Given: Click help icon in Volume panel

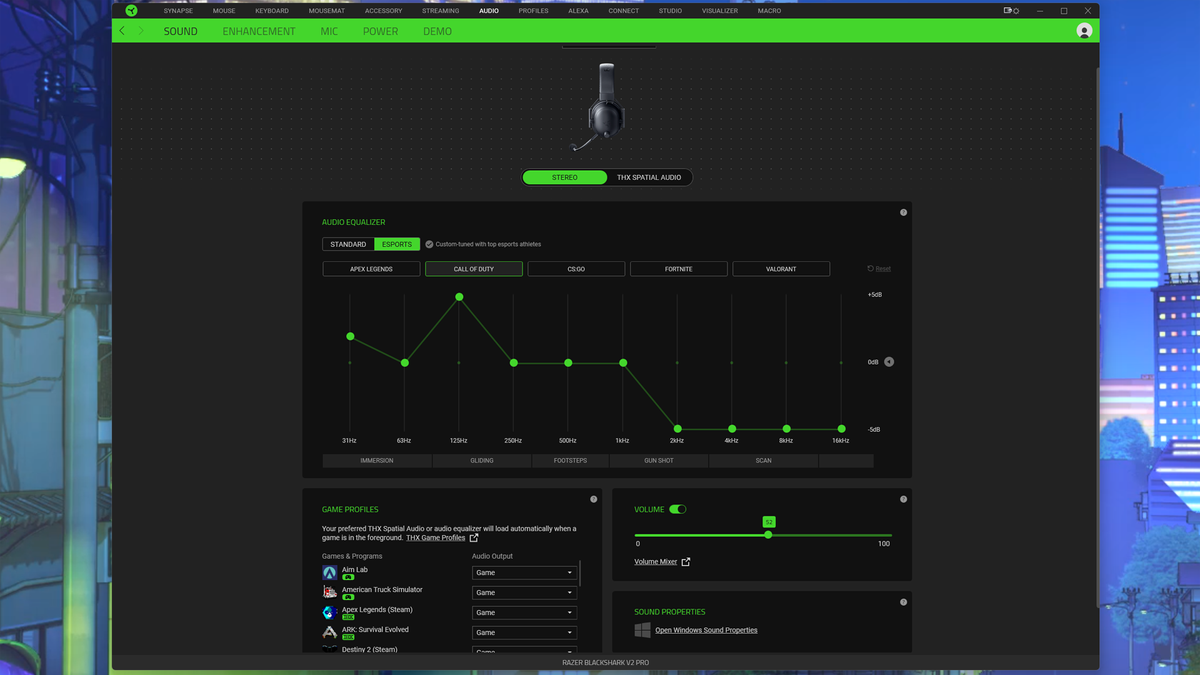Looking at the screenshot, I should pyautogui.click(x=903, y=499).
